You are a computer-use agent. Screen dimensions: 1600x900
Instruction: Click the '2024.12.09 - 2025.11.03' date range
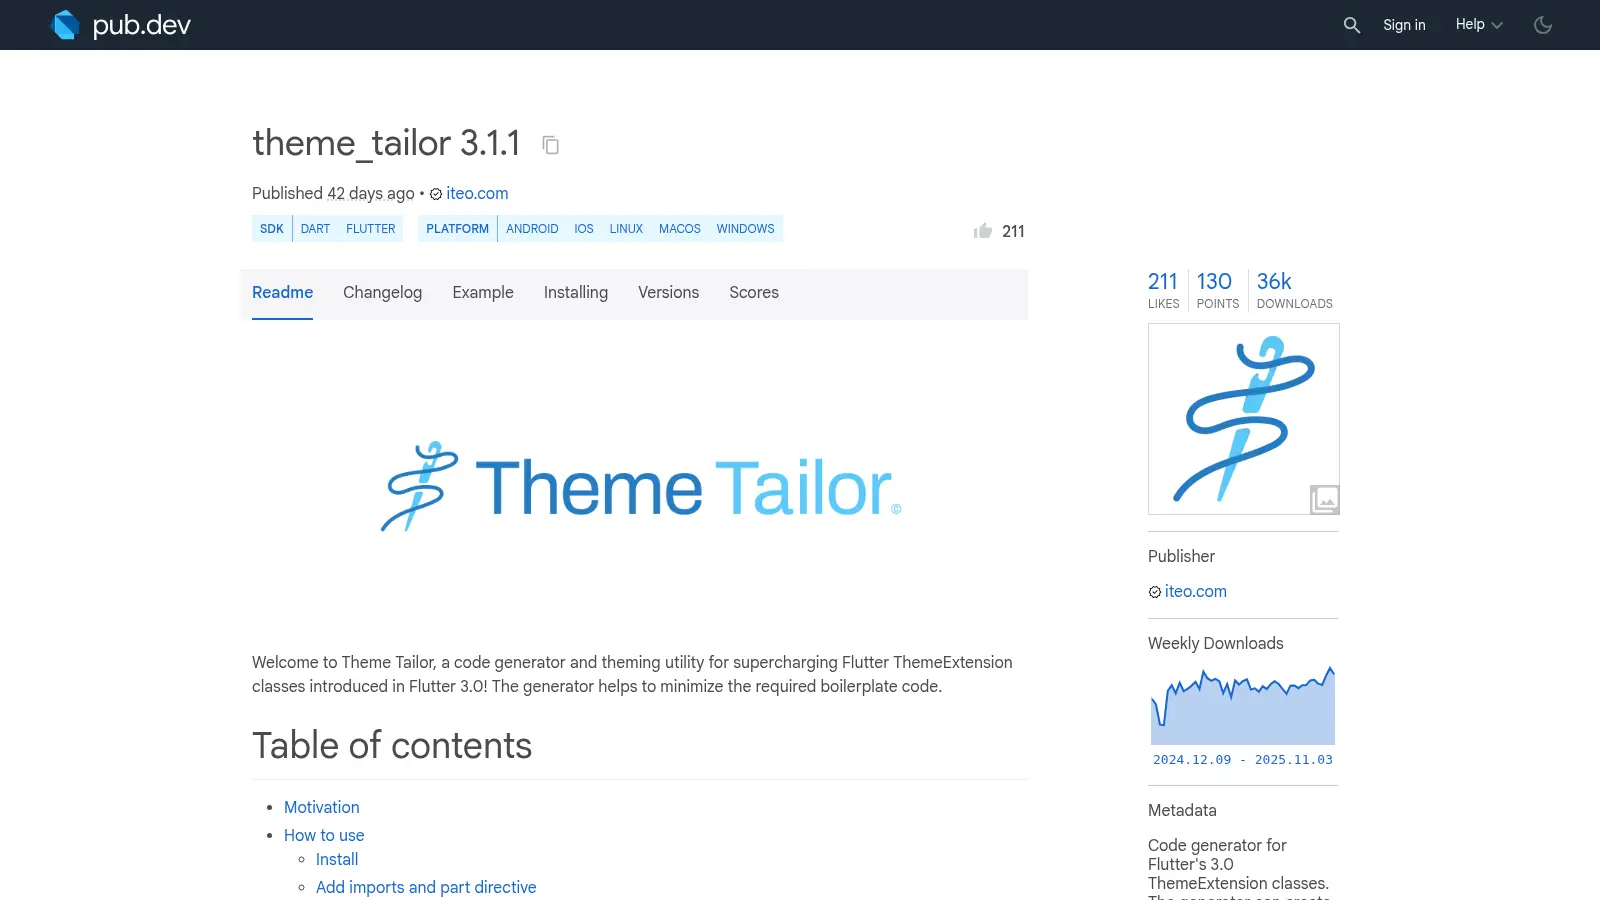1243,760
